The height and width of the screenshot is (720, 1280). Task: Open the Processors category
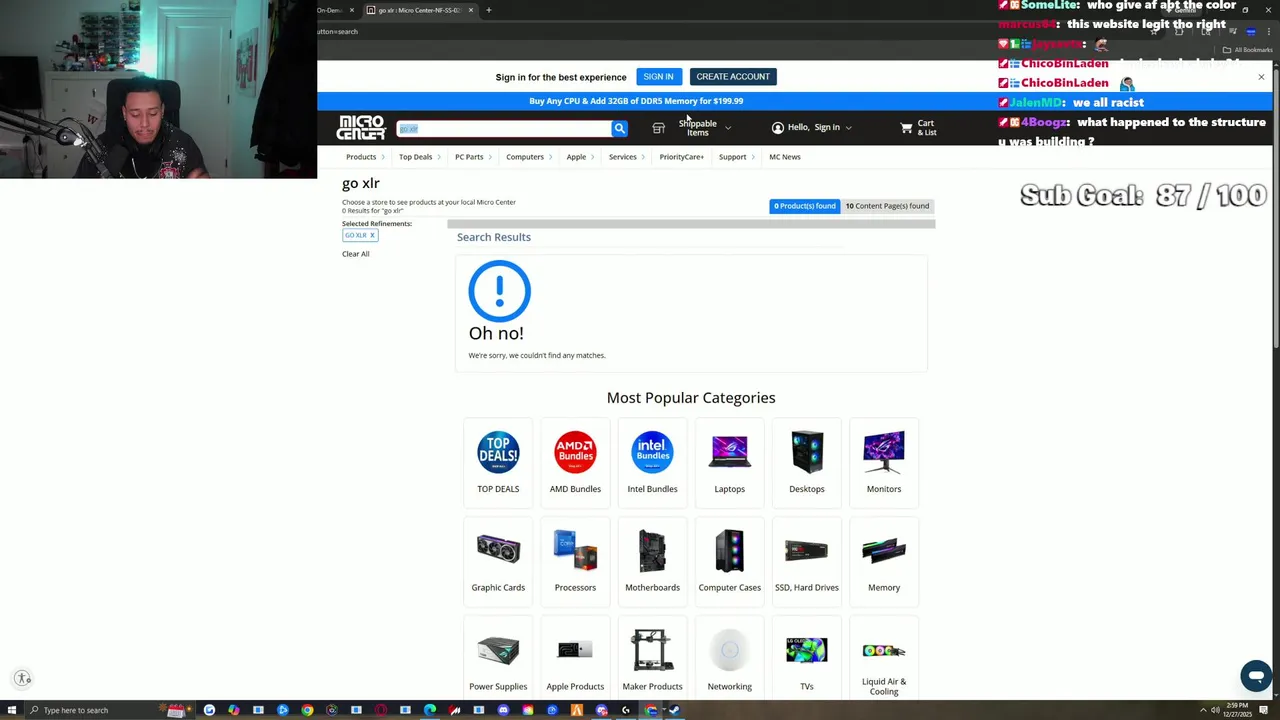pos(575,561)
